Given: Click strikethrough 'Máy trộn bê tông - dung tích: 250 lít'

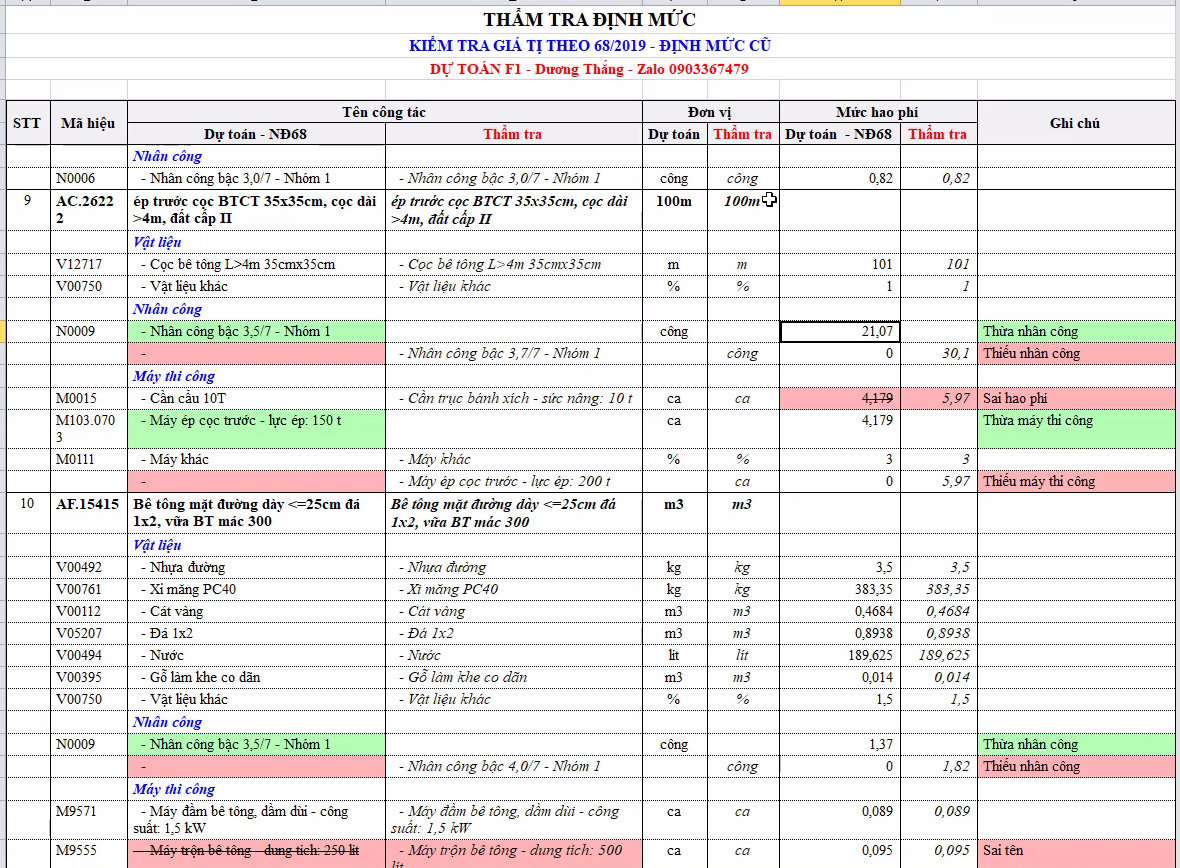Looking at the screenshot, I should [x=256, y=854].
